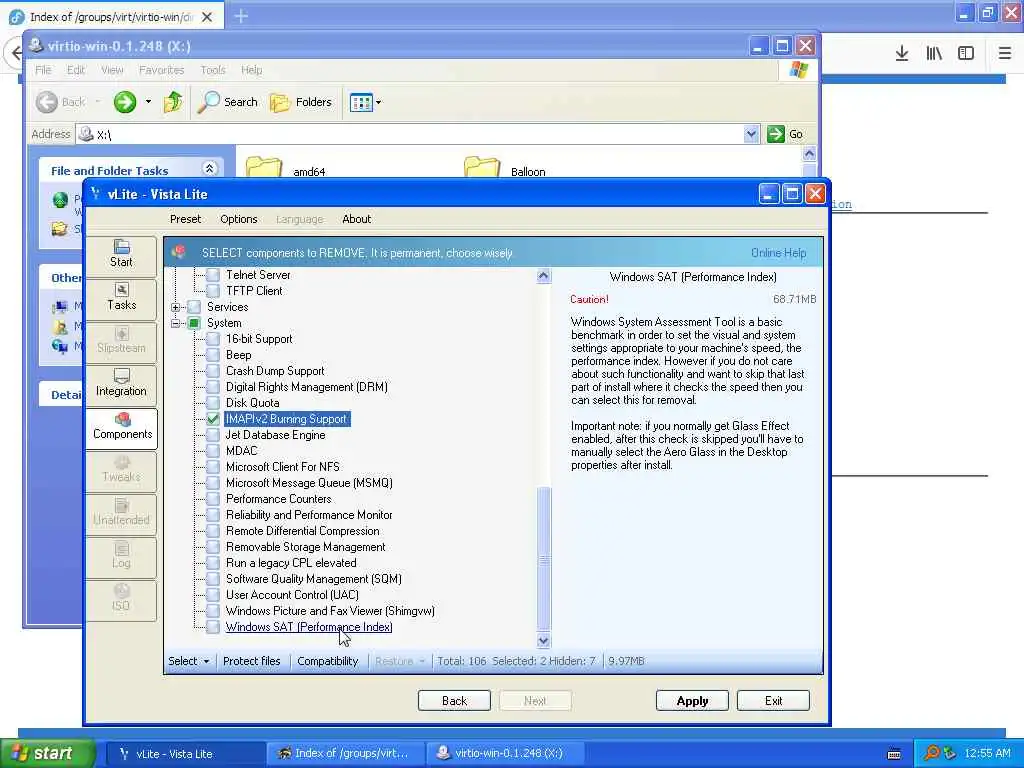Toggle the Folders pane in Explorer

pos(301,102)
